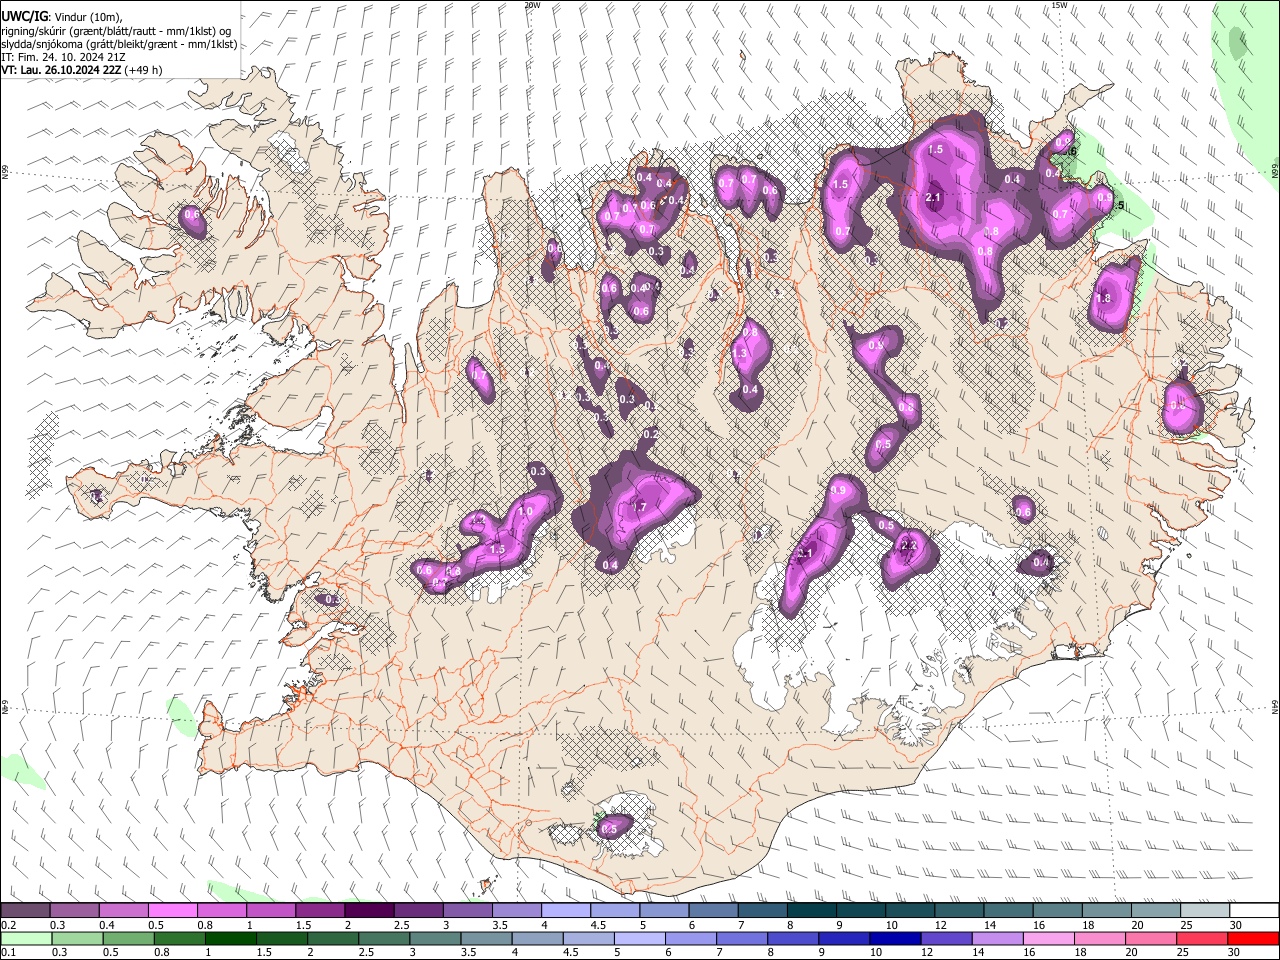The width and height of the screenshot is (1280, 960).
Task: Click the '20W' longitude label
Action: click(532, 5)
